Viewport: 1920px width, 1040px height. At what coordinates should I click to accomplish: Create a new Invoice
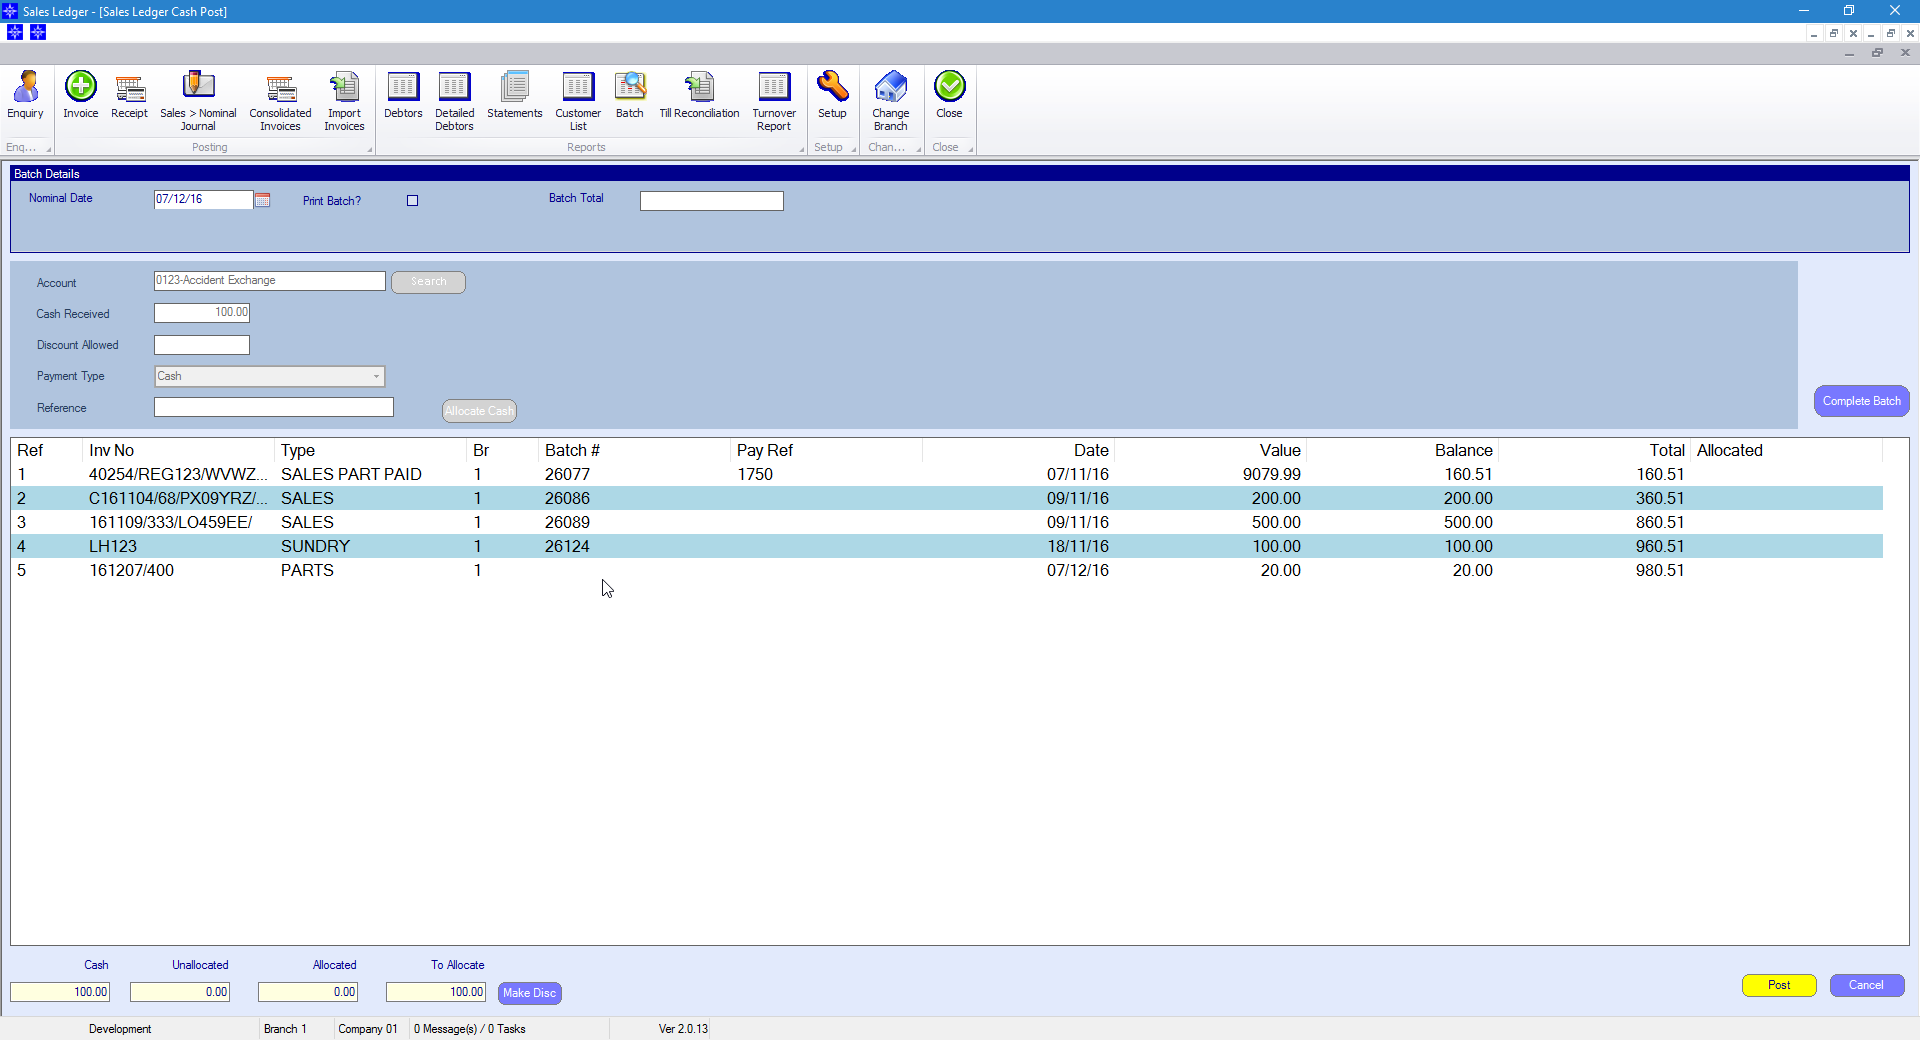(x=81, y=95)
